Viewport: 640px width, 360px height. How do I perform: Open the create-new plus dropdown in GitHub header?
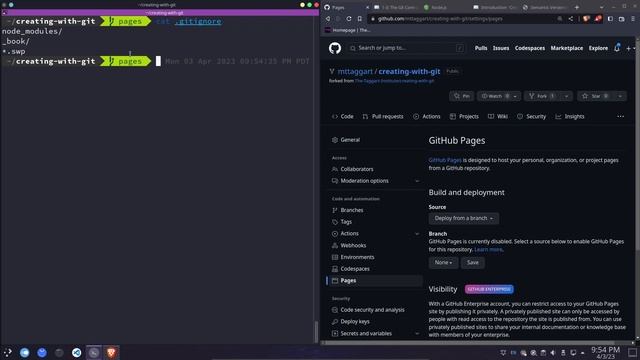pyautogui.click(x=630, y=48)
